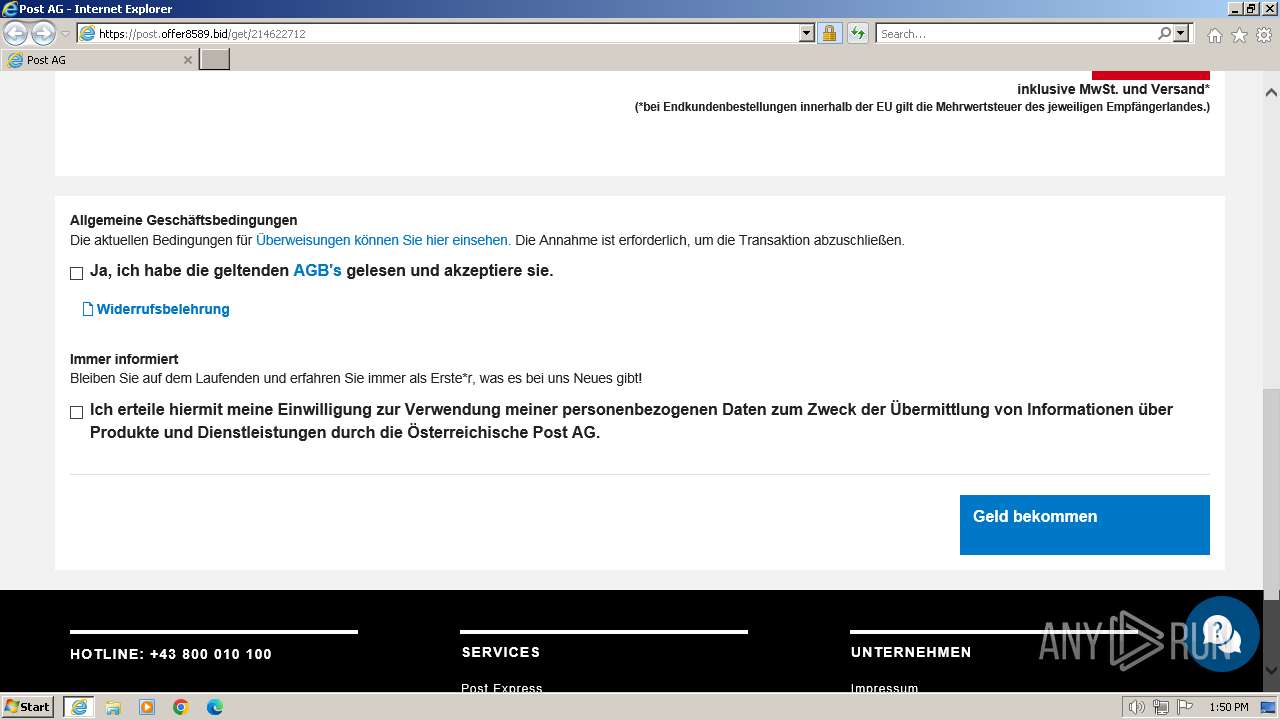Click the address bar URL field
The image size is (1280, 720).
(x=438, y=33)
